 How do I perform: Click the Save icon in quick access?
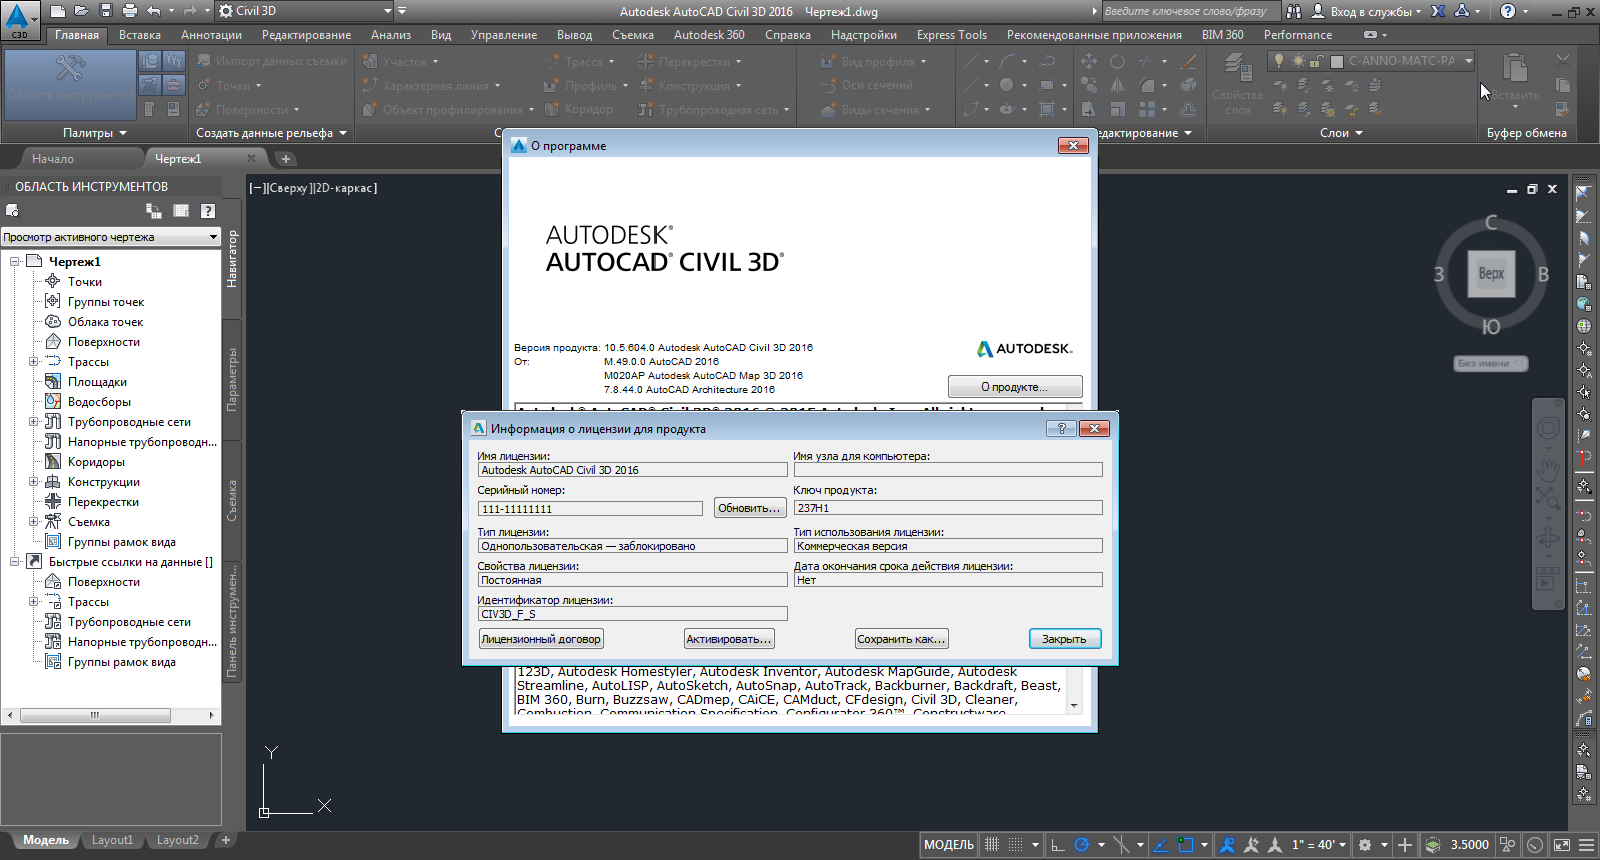point(105,11)
